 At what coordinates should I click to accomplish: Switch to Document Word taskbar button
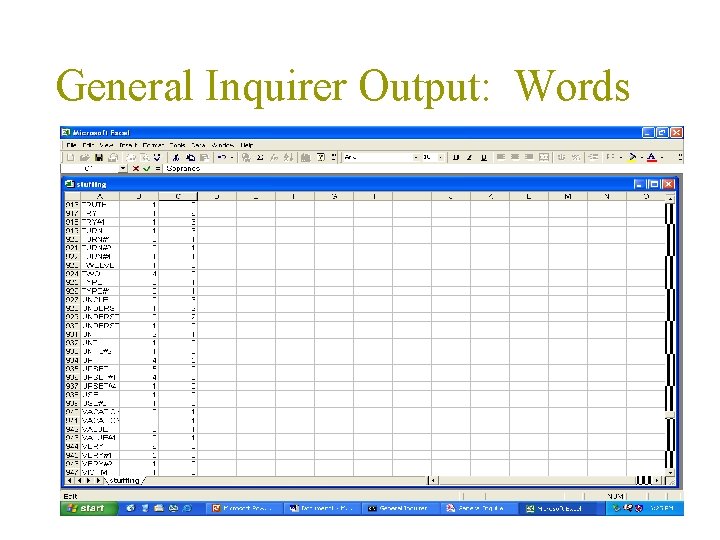coord(321,508)
